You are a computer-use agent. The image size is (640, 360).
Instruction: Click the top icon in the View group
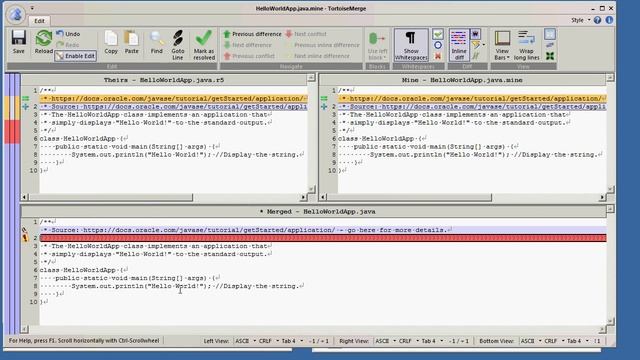coord(550,34)
